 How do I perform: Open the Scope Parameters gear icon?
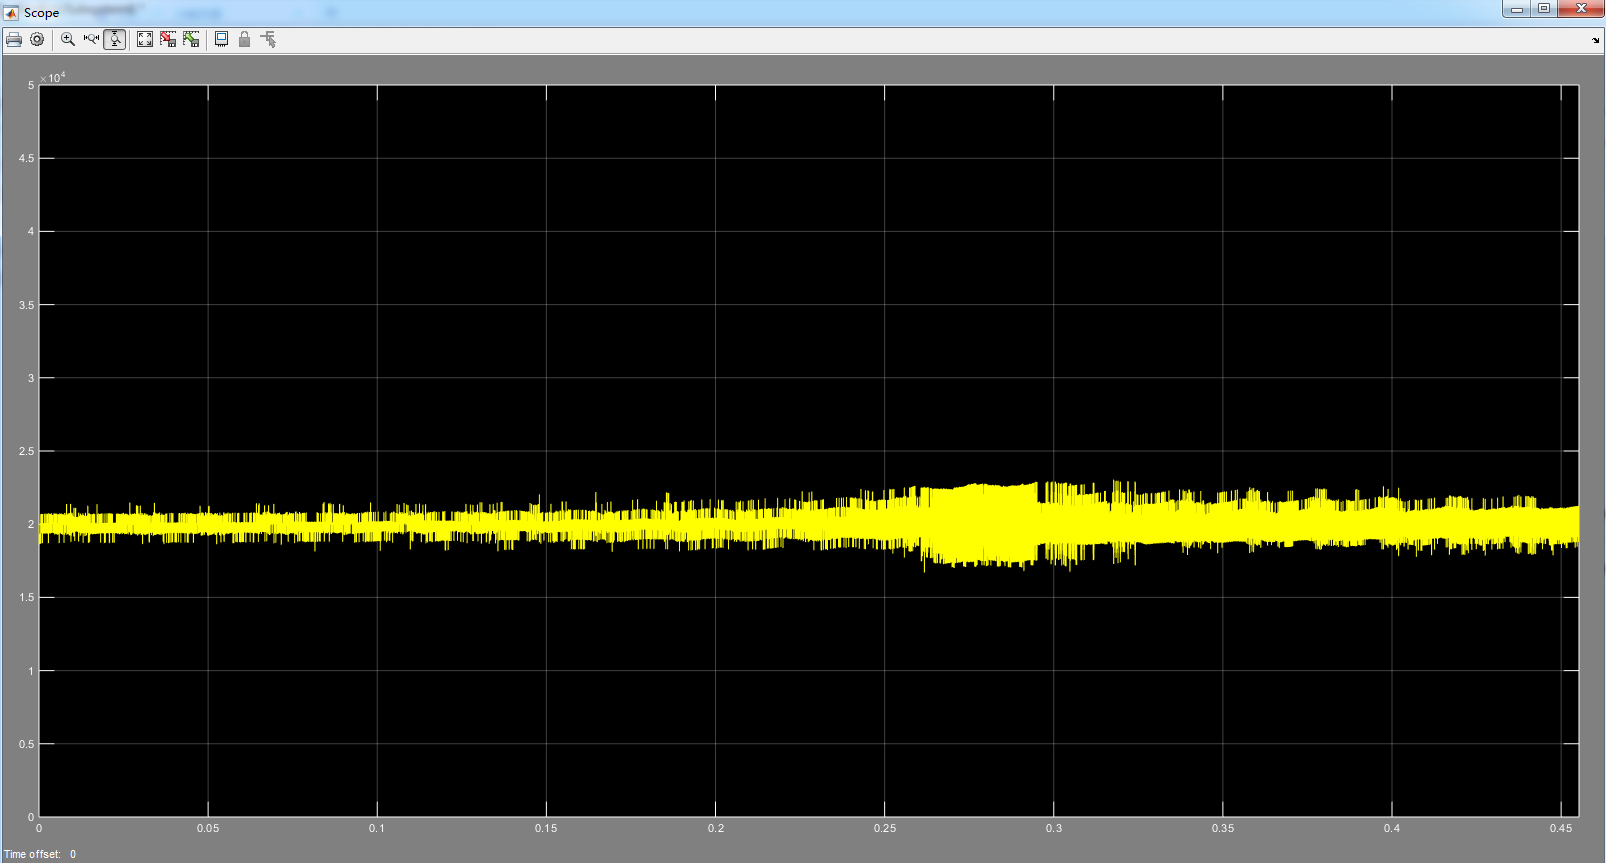tap(37, 40)
